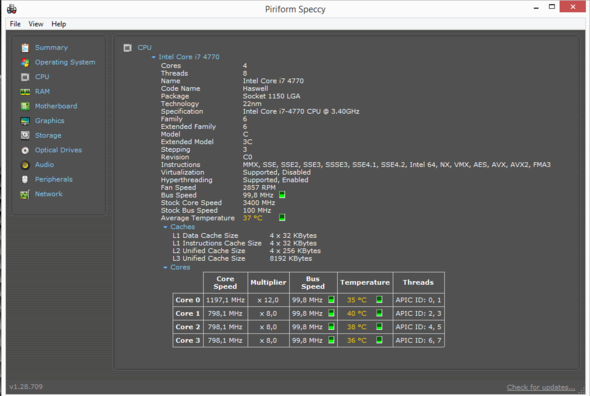Open the View menu
The height and width of the screenshot is (396, 590).
pos(36,24)
